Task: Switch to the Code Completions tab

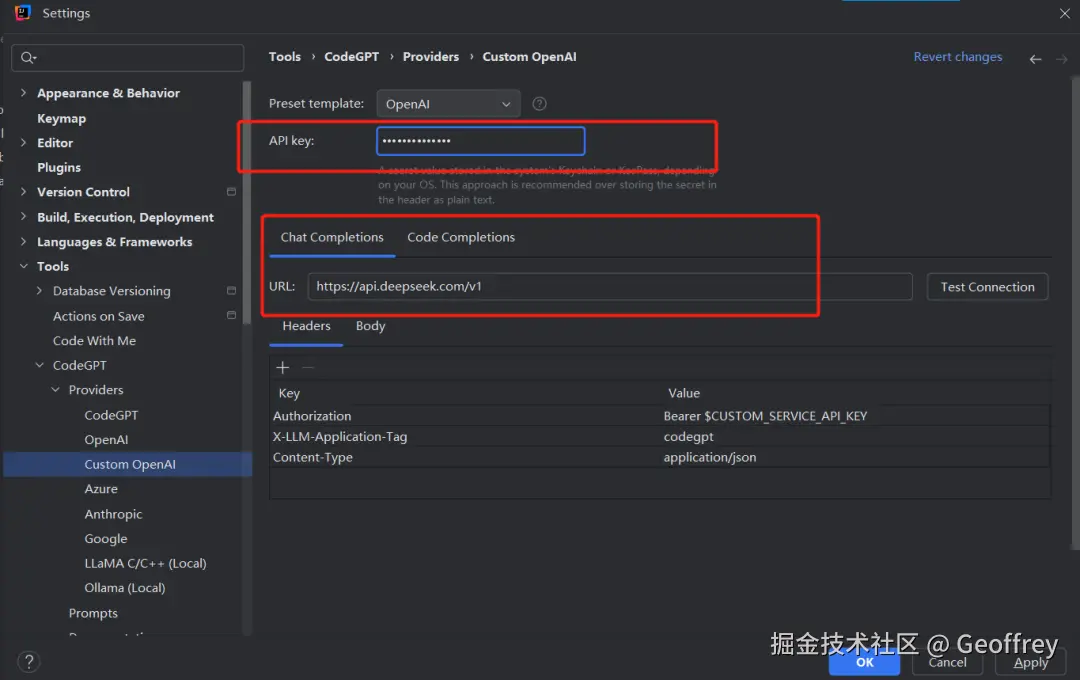Action: point(461,237)
